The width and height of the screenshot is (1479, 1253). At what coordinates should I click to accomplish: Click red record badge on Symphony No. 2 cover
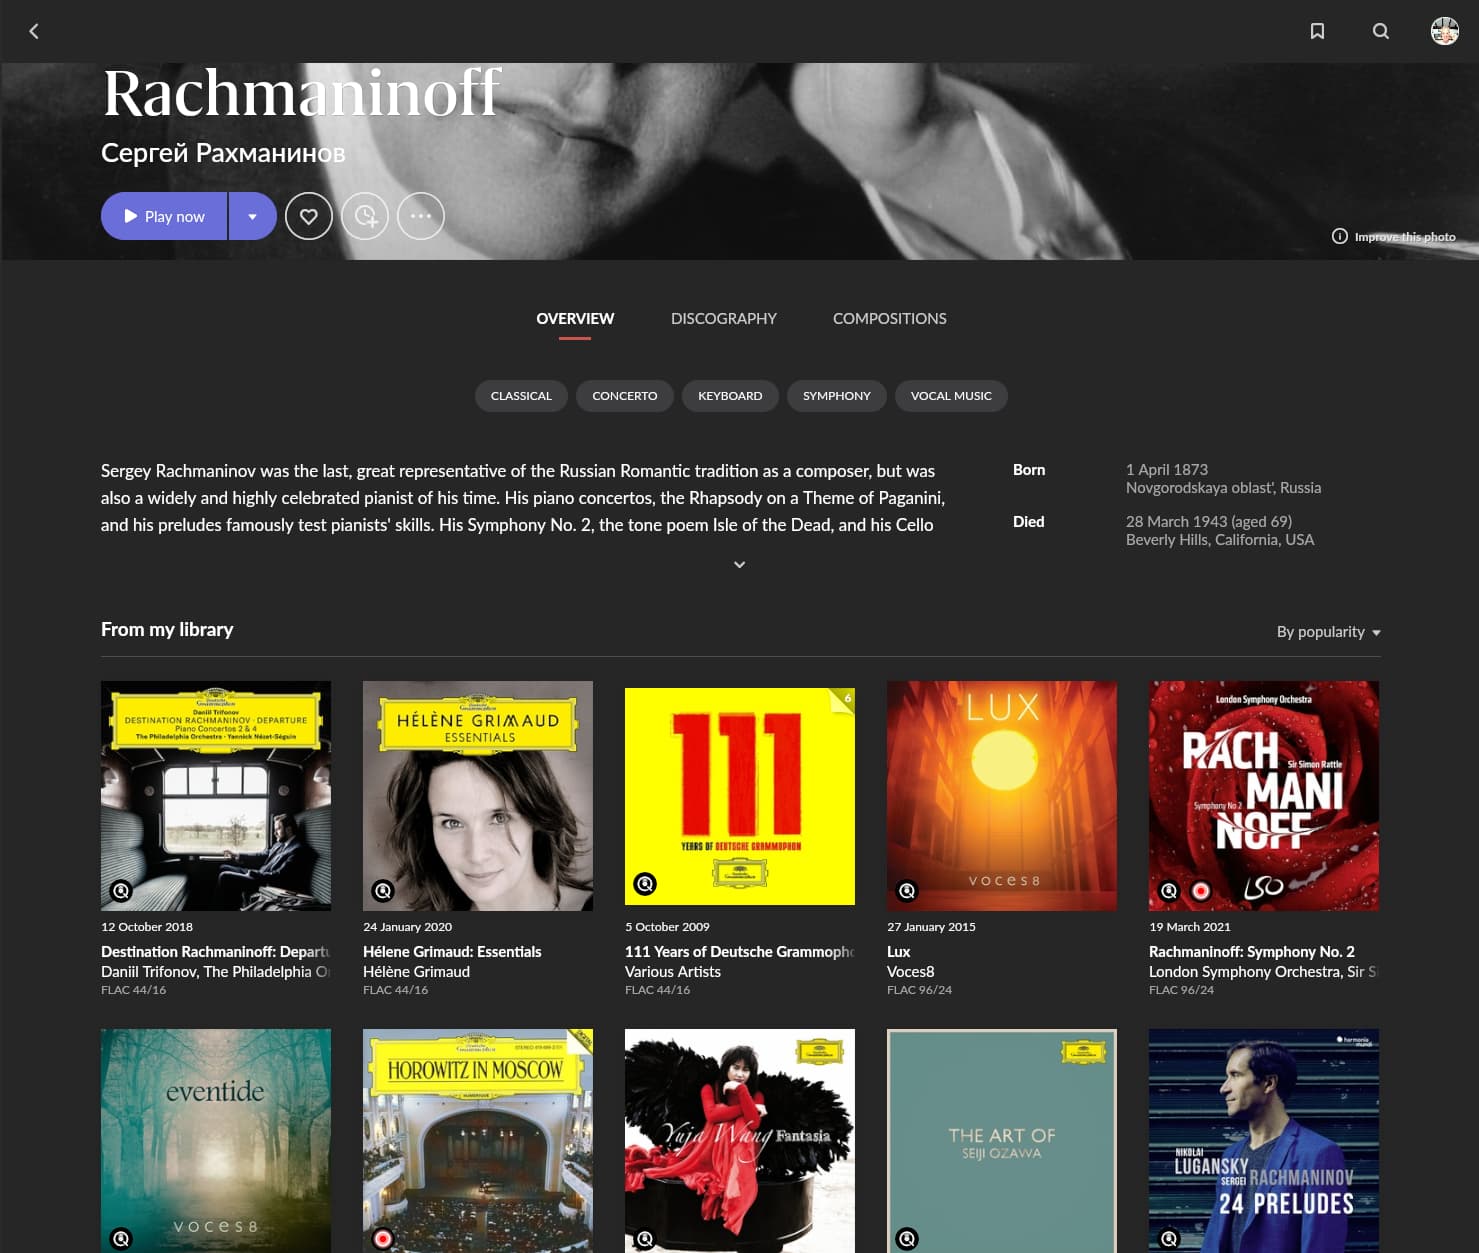coord(1201,890)
